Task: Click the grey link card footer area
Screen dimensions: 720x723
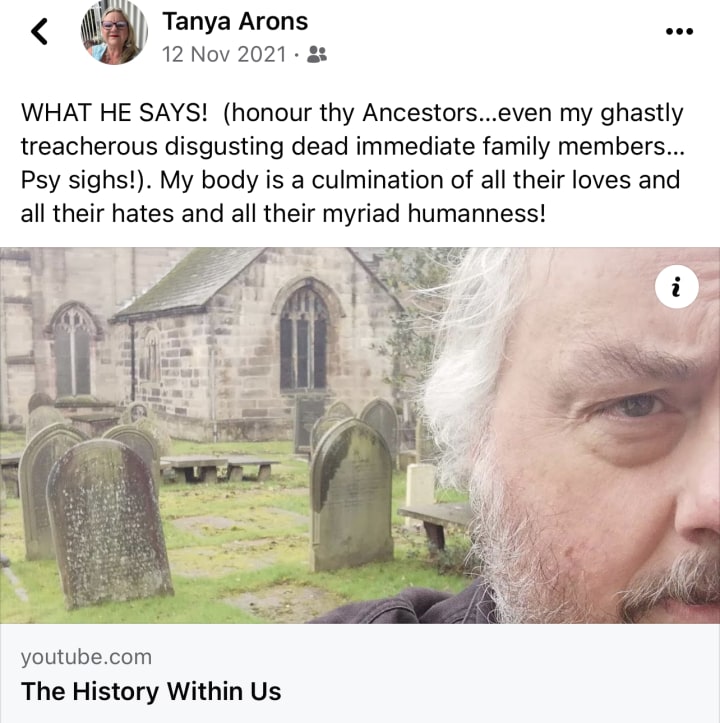Action: [x=360, y=673]
